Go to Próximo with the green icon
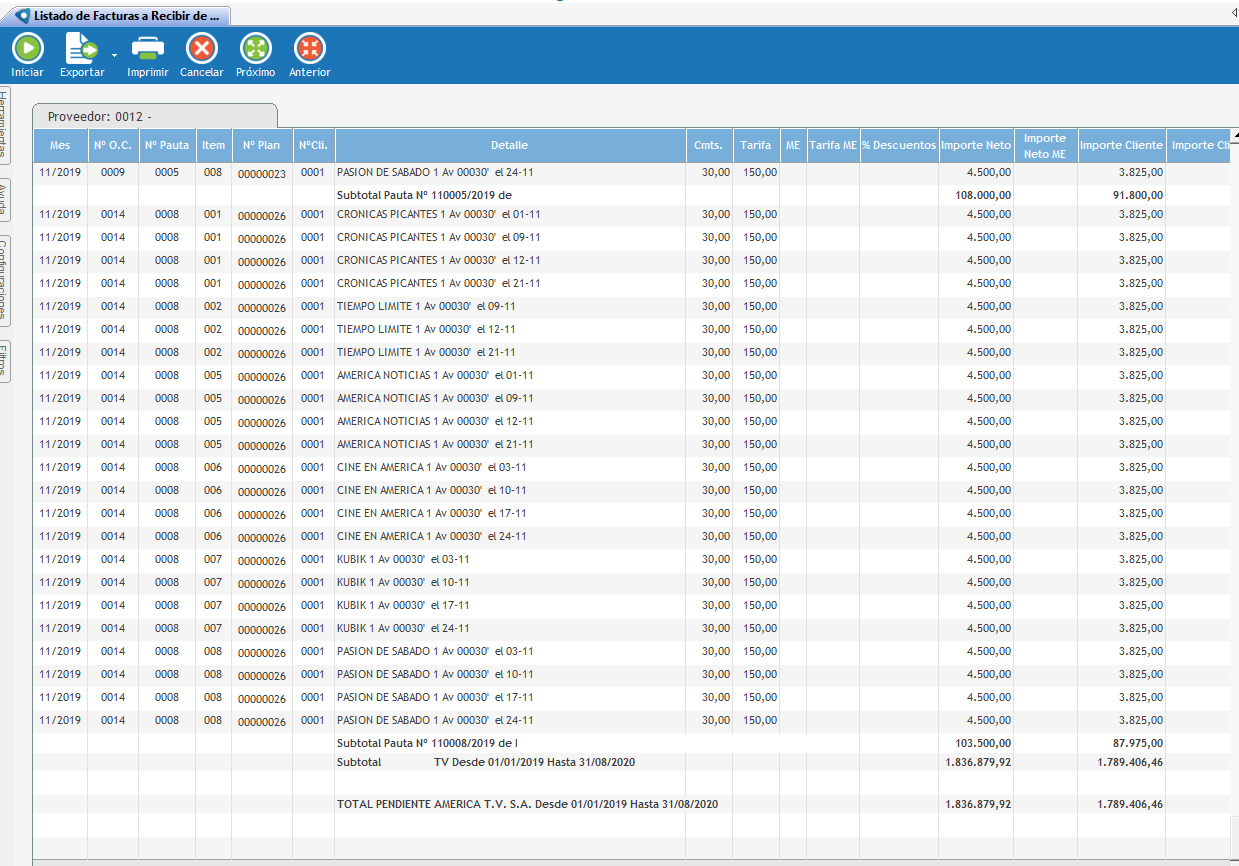 point(255,48)
